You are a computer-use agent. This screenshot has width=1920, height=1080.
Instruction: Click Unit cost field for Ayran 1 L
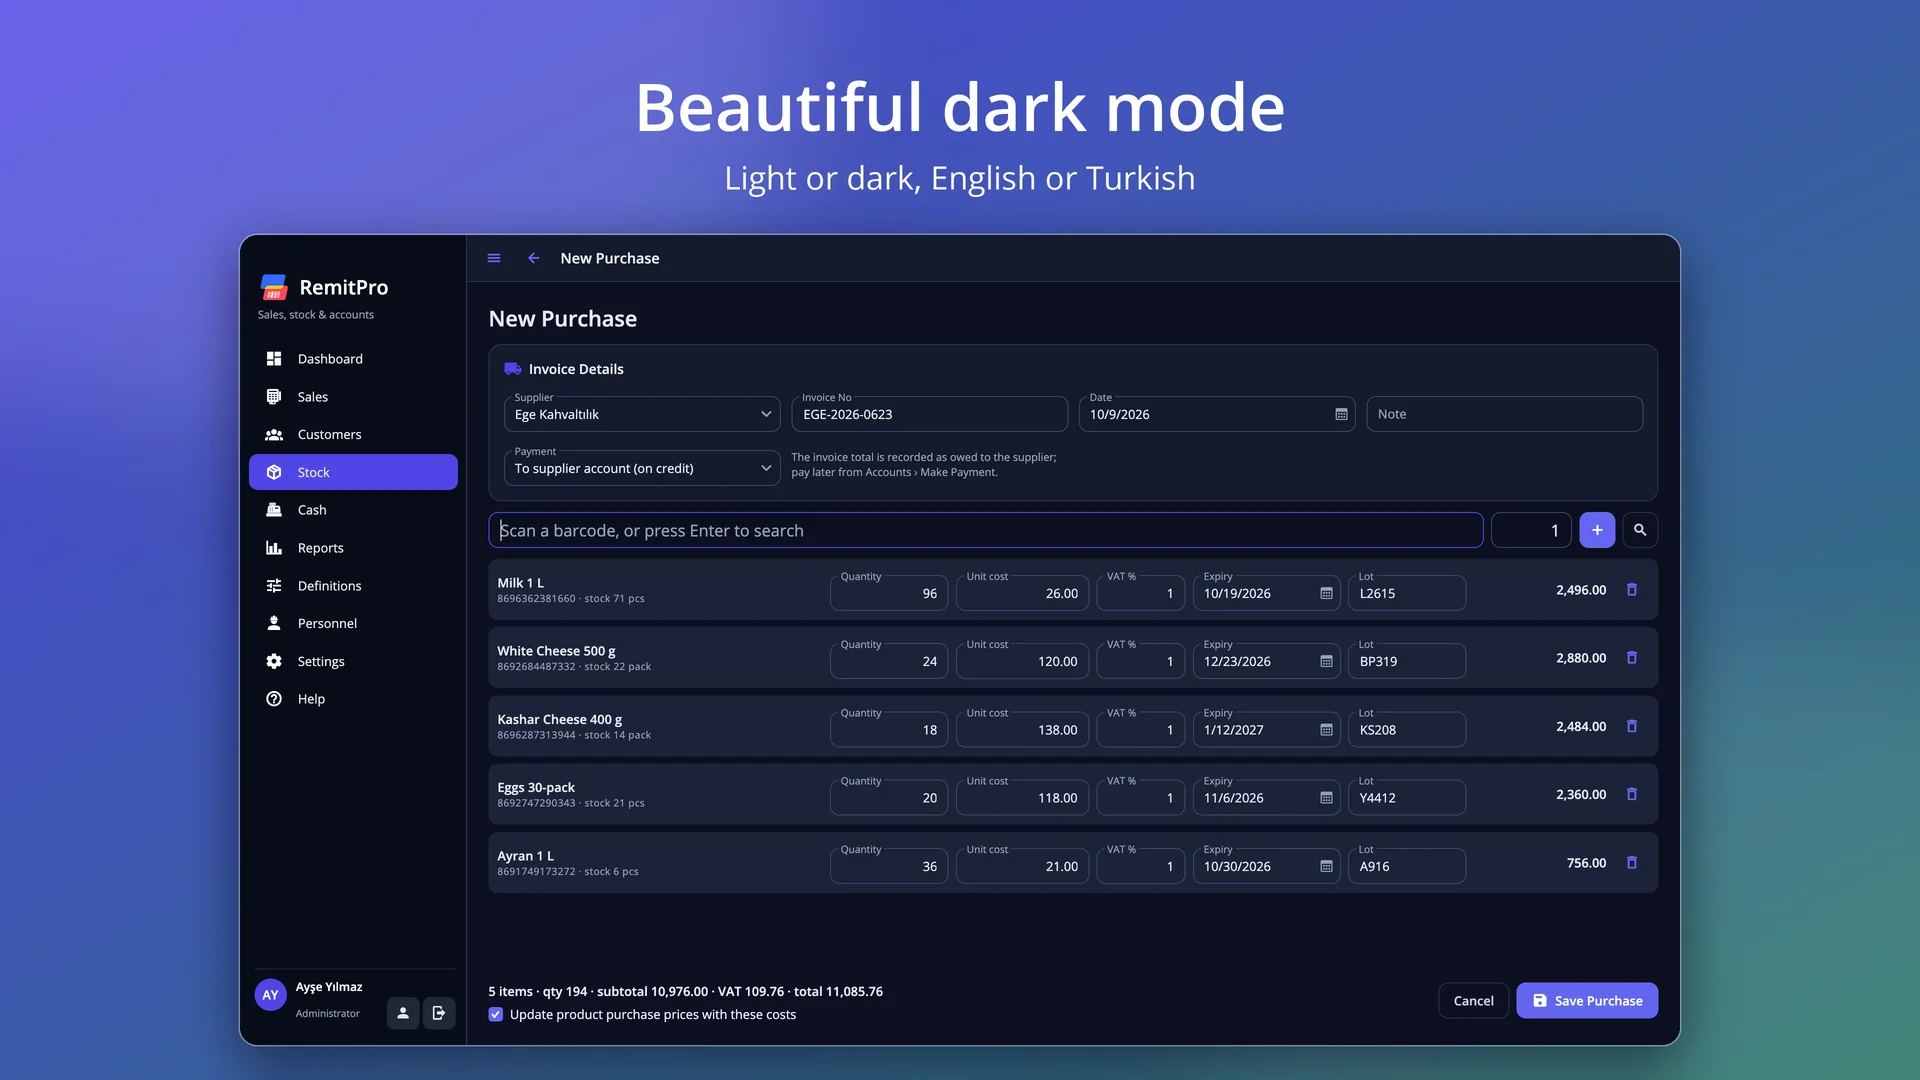(x=1022, y=866)
